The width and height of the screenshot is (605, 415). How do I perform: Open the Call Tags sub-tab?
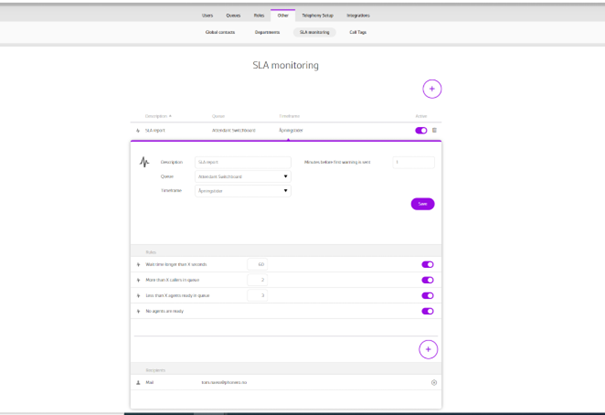358,32
